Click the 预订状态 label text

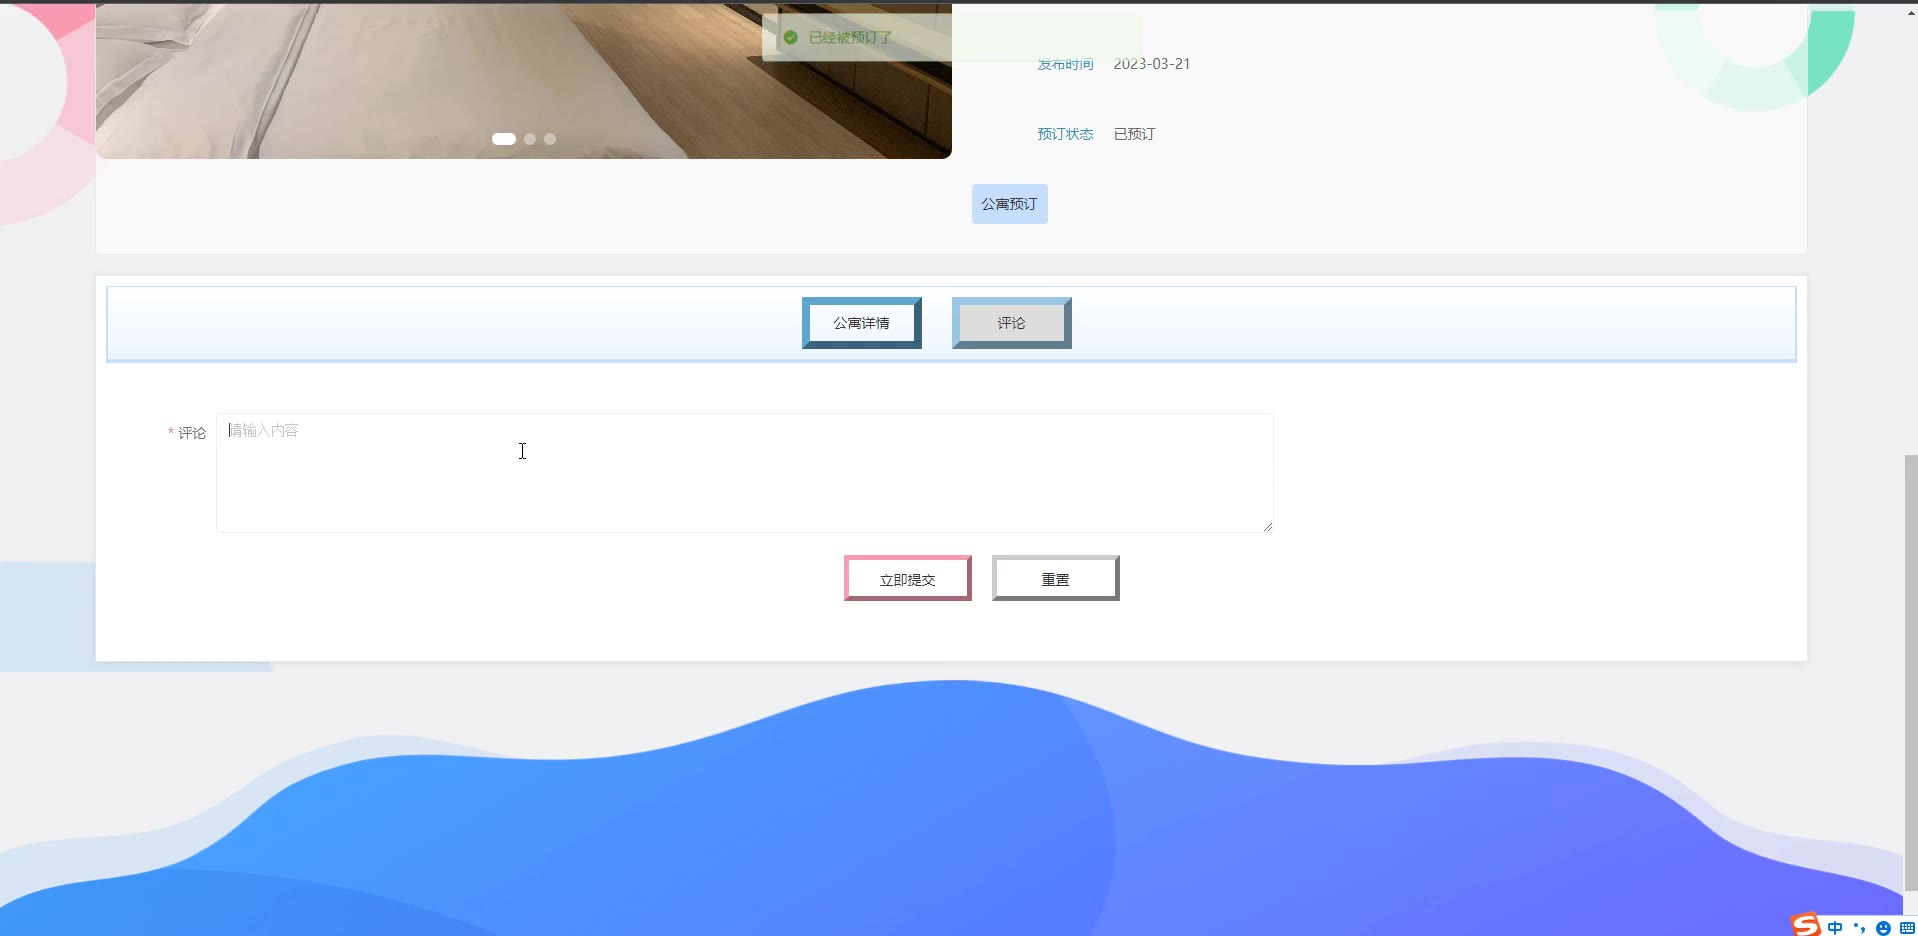pyautogui.click(x=1065, y=134)
